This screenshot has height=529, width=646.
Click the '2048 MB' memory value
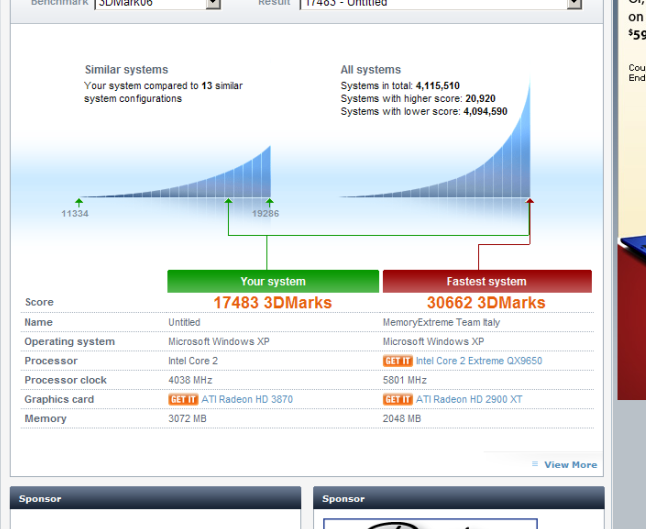(x=402, y=419)
